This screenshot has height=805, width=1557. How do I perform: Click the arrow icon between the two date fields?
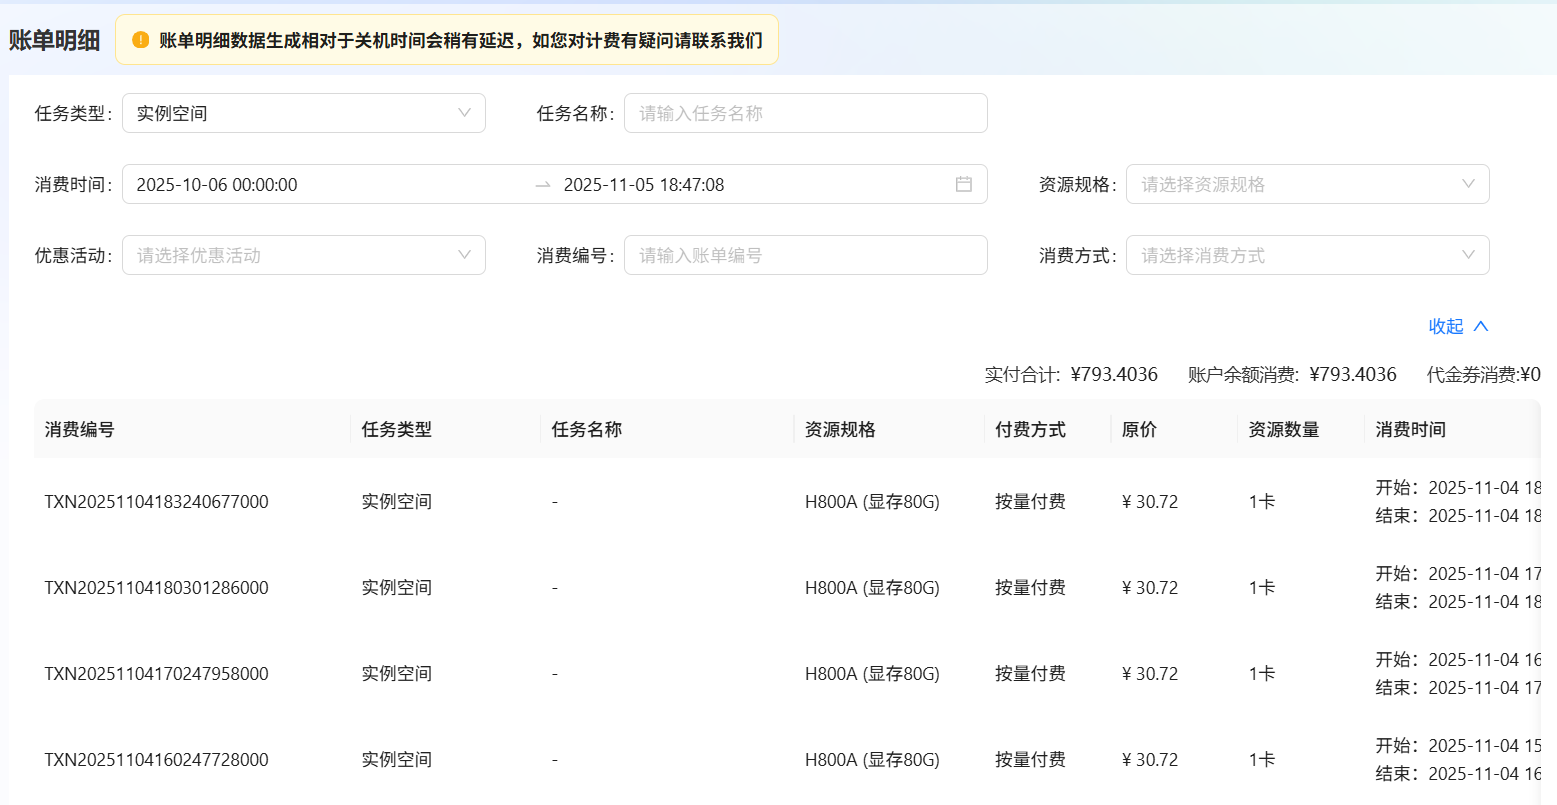(541, 184)
